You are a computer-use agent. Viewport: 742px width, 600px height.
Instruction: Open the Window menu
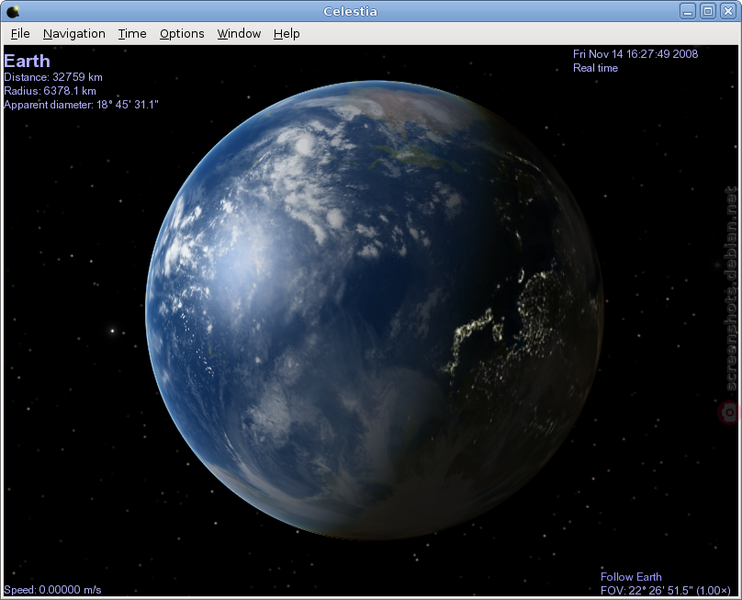tap(239, 34)
